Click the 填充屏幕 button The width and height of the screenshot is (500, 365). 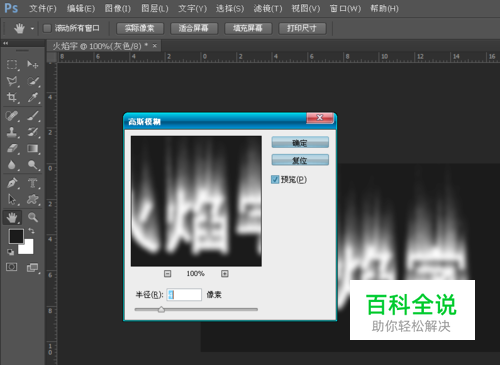tap(248, 28)
